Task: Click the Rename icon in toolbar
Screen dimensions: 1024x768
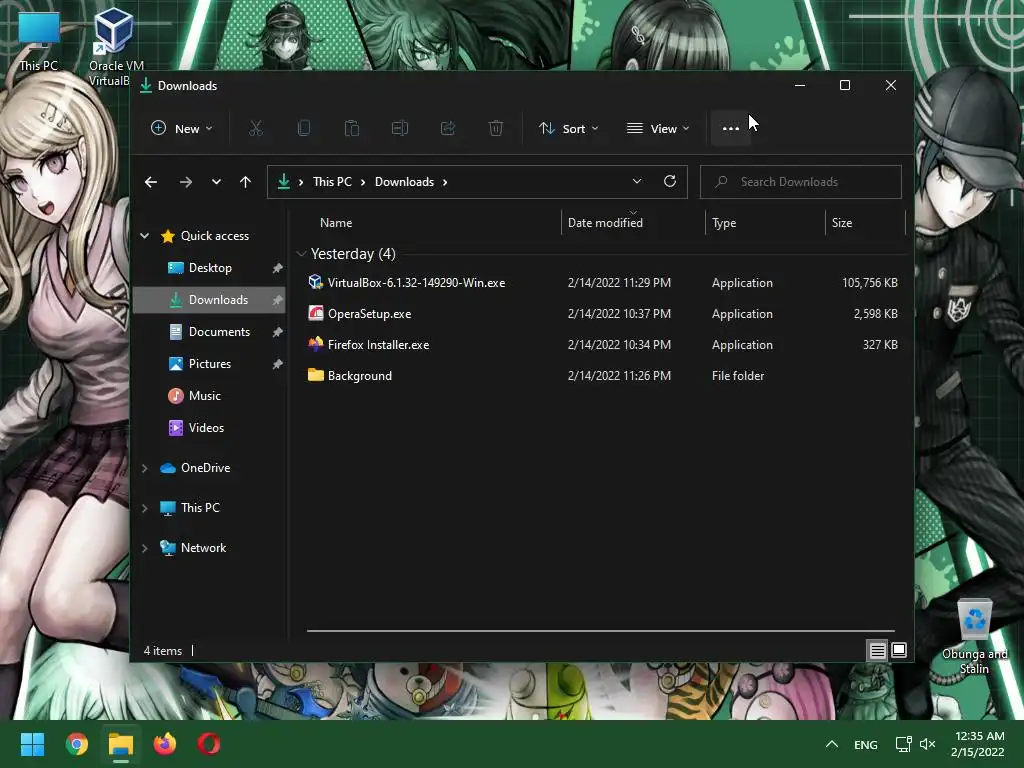Action: [400, 128]
